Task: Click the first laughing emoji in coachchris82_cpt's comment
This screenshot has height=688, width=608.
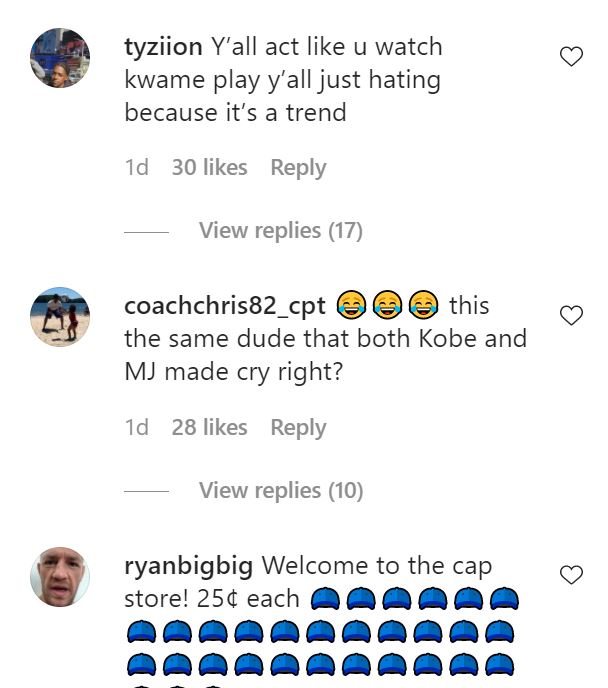Action: (351, 304)
